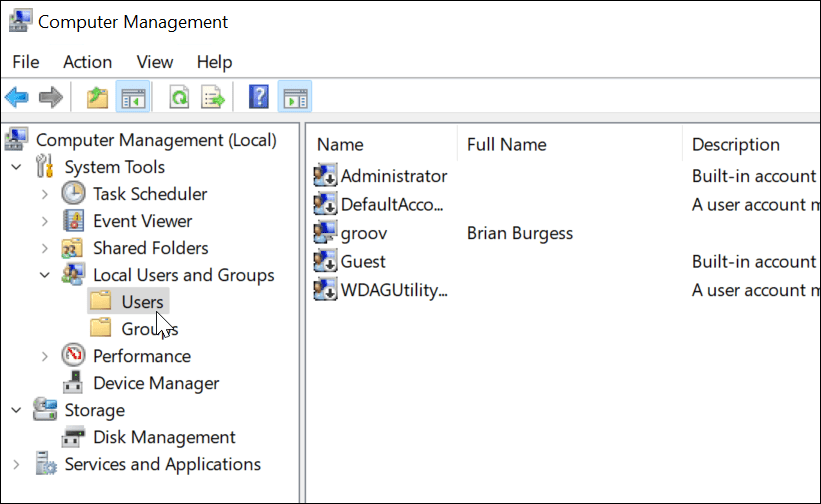Click the Description column header

tap(735, 145)
